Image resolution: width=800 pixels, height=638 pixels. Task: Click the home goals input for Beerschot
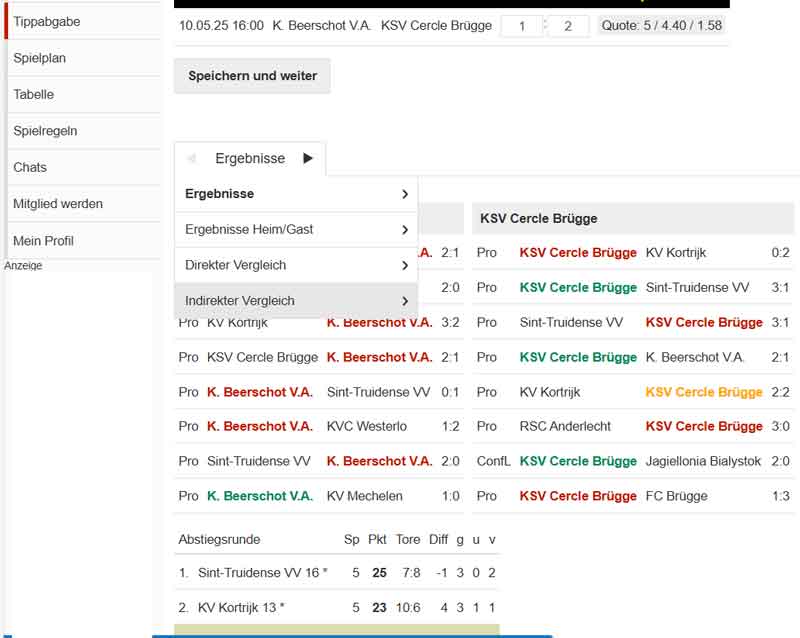(x=521, y=26)
